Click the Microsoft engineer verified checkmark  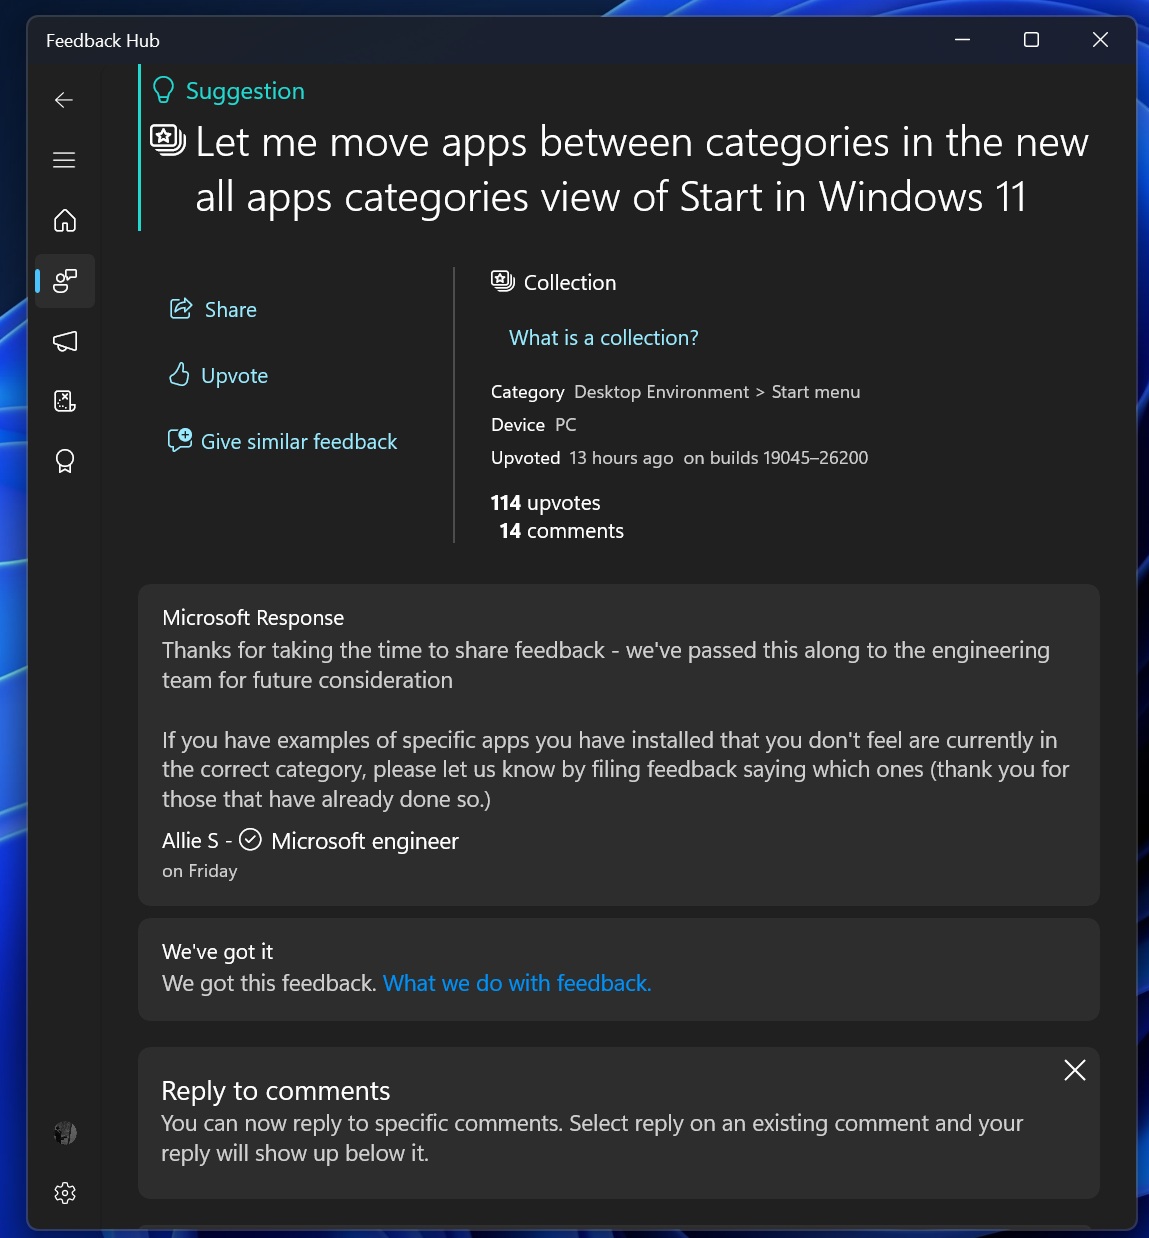coord(249,840)
